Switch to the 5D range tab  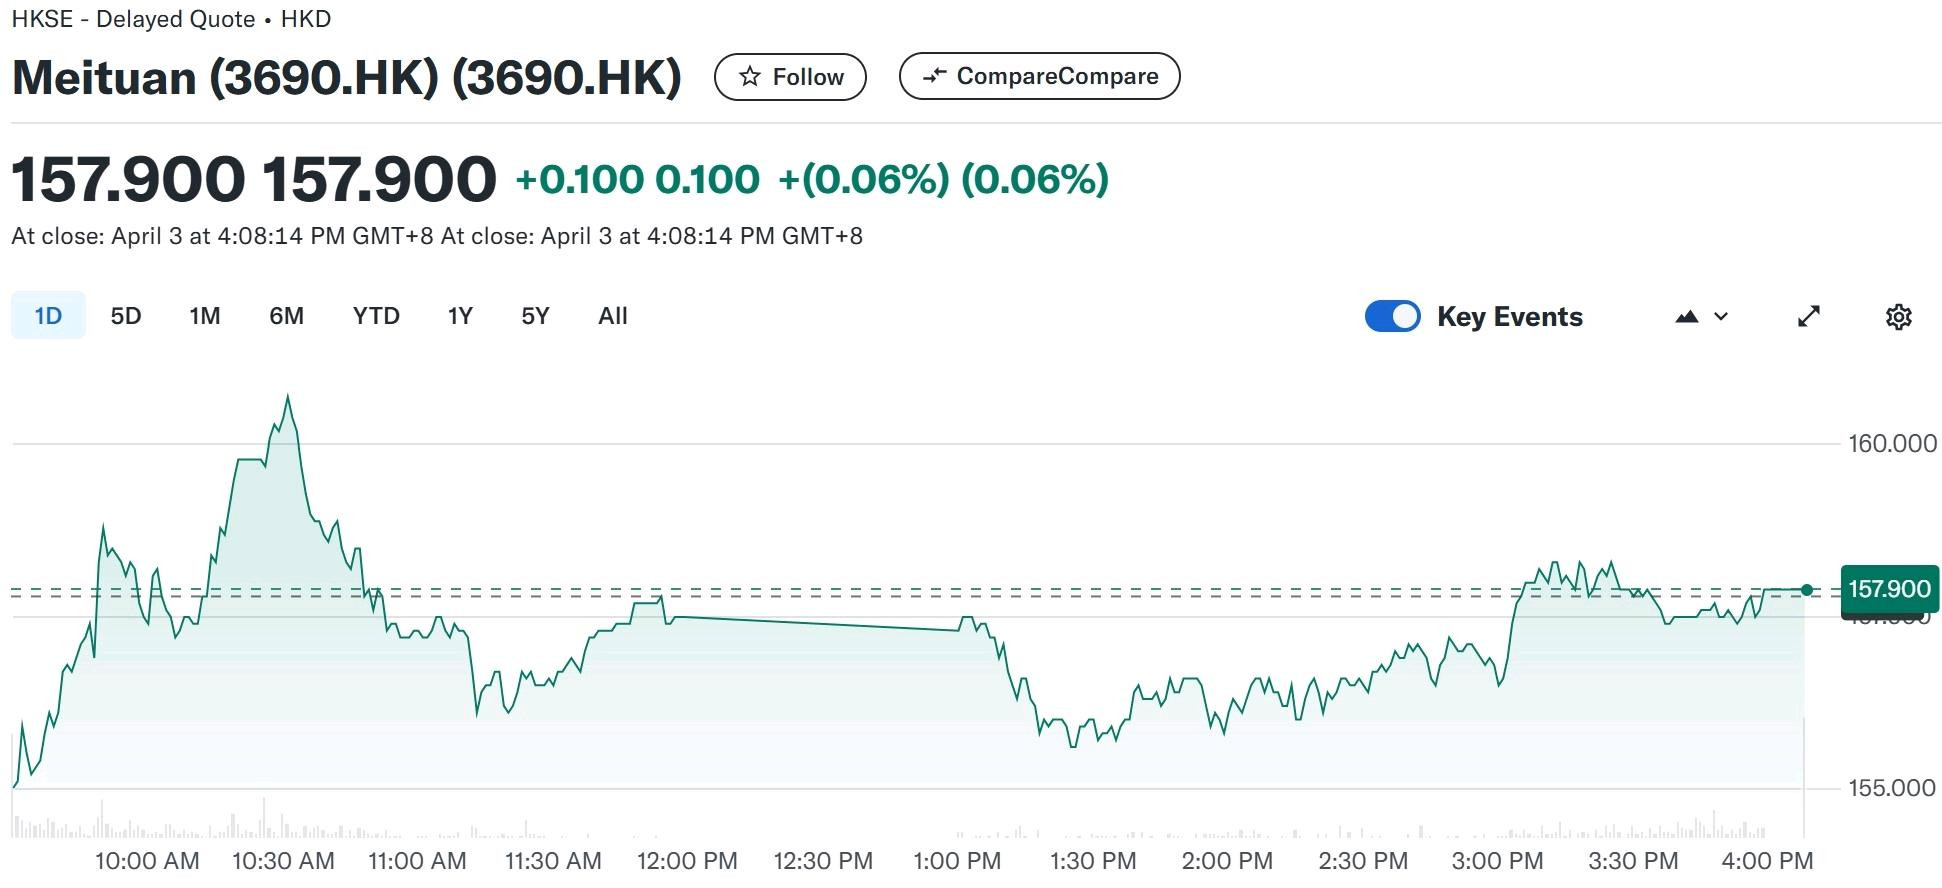126,316
